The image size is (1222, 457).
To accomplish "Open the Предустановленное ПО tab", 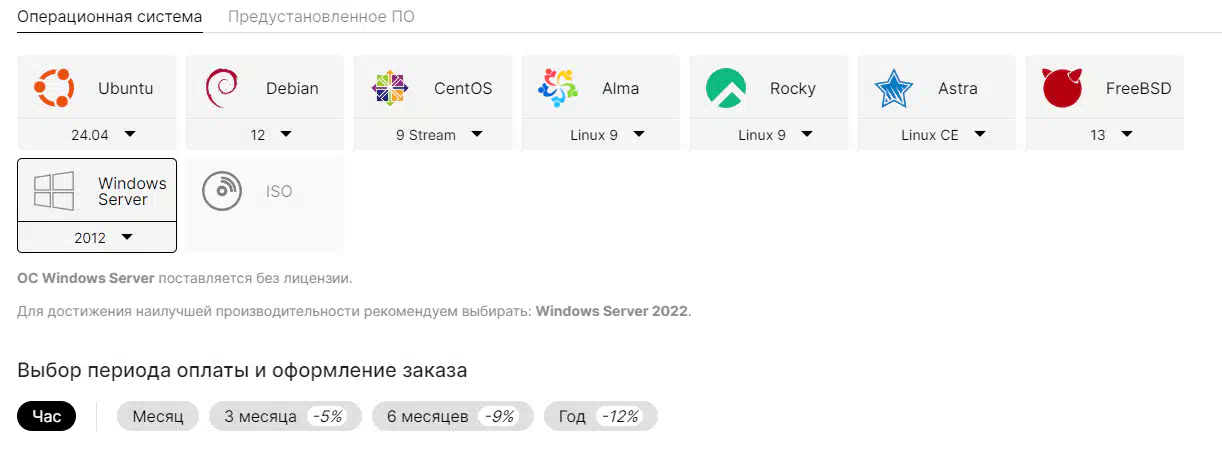I will (321, 17).
